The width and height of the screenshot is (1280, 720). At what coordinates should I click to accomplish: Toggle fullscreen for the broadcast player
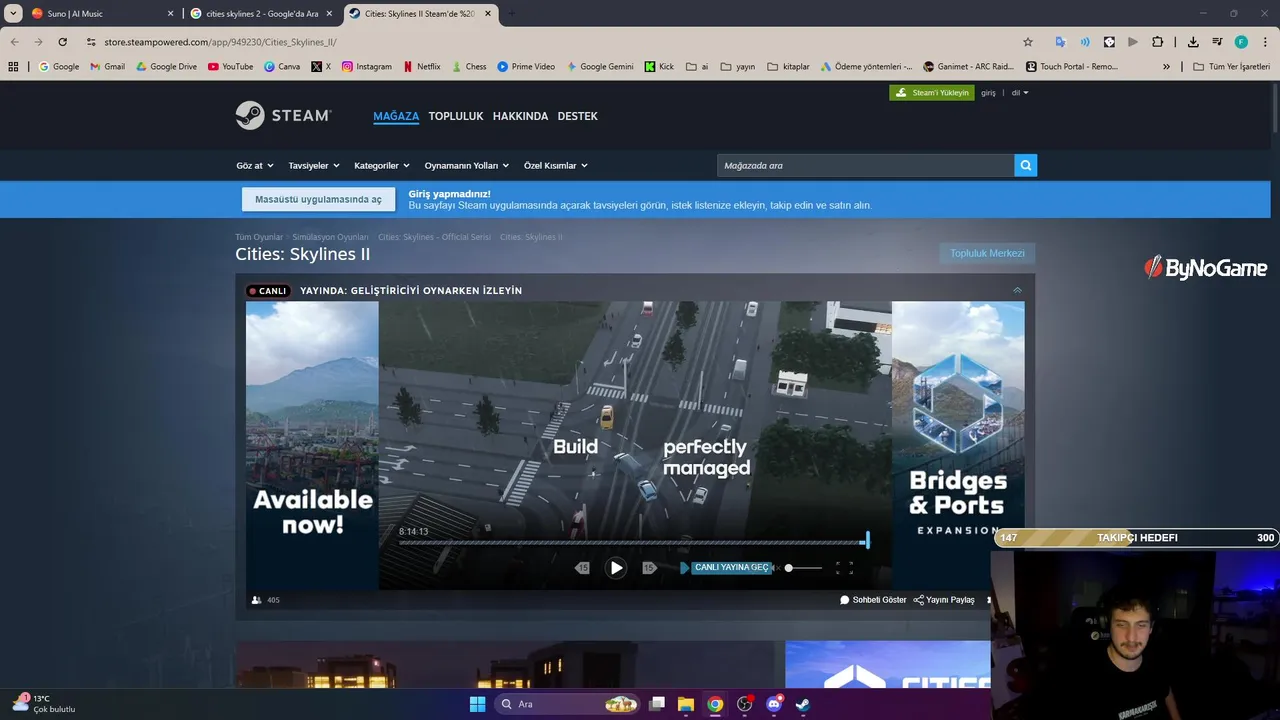(x=844, y=568)
